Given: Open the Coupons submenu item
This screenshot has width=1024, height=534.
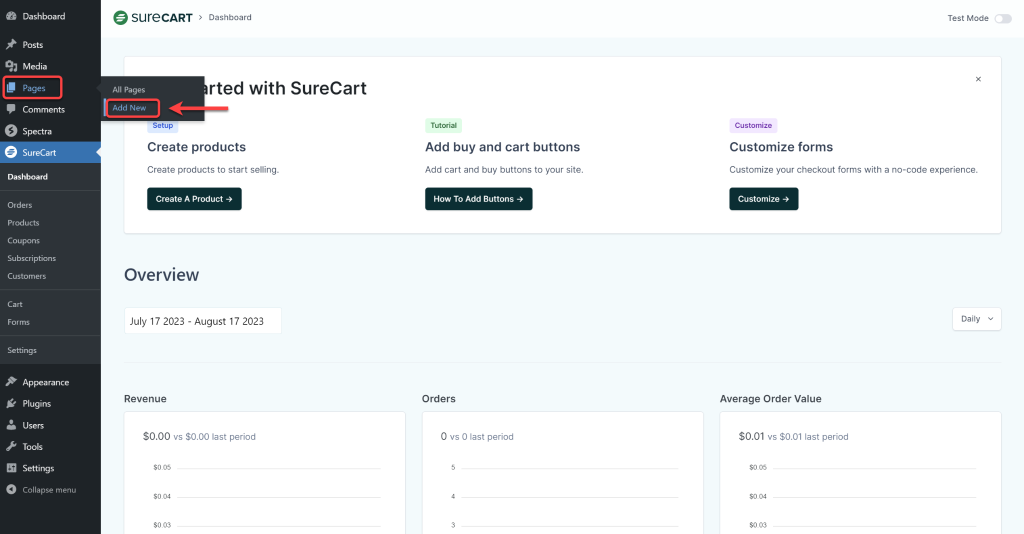Looking at the screenshot, I should point(24,240).
